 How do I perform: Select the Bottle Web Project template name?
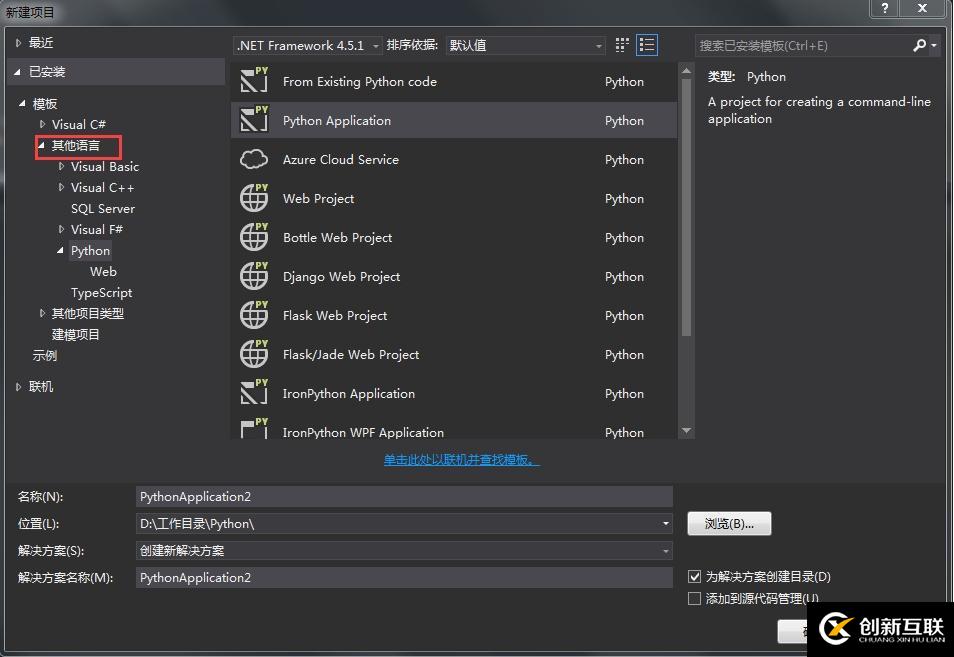(x=338, y=237)
